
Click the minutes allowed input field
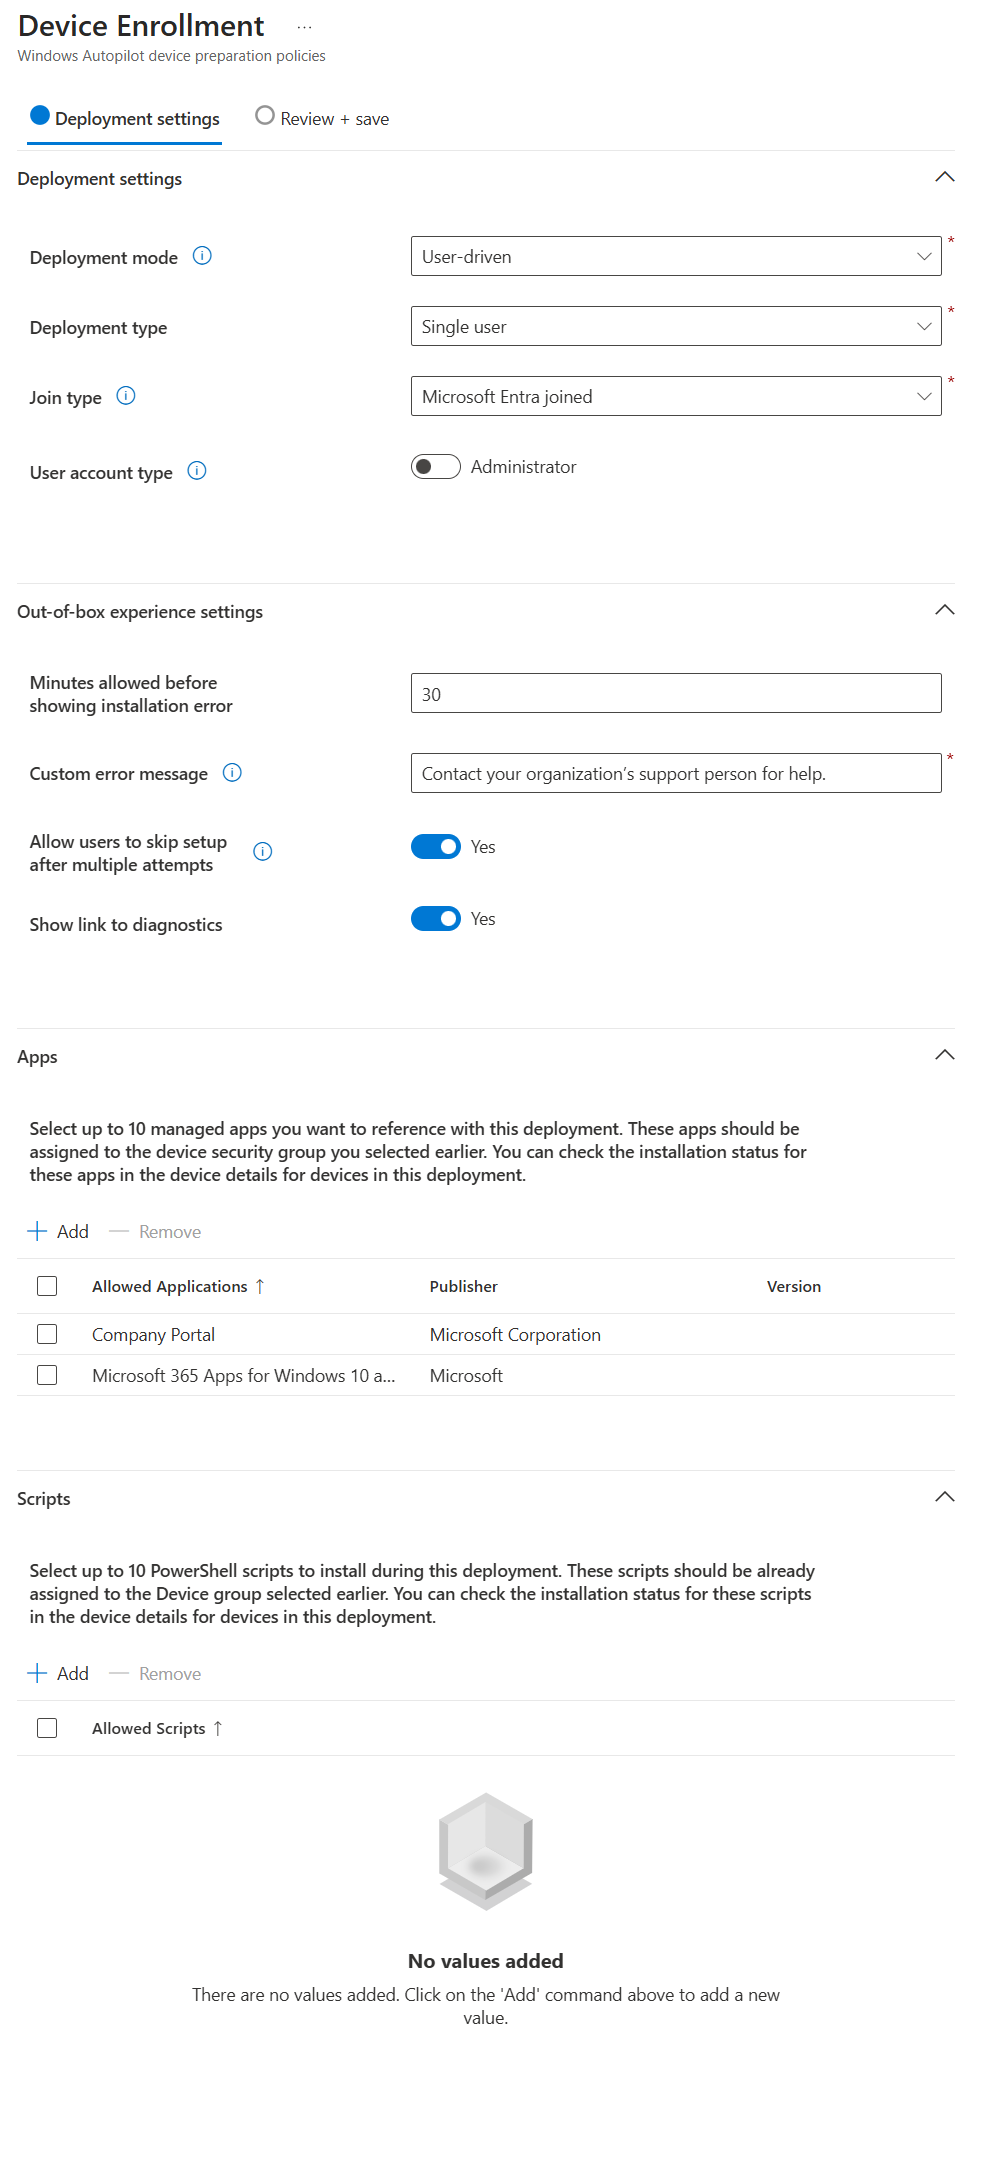click(676, 694)
